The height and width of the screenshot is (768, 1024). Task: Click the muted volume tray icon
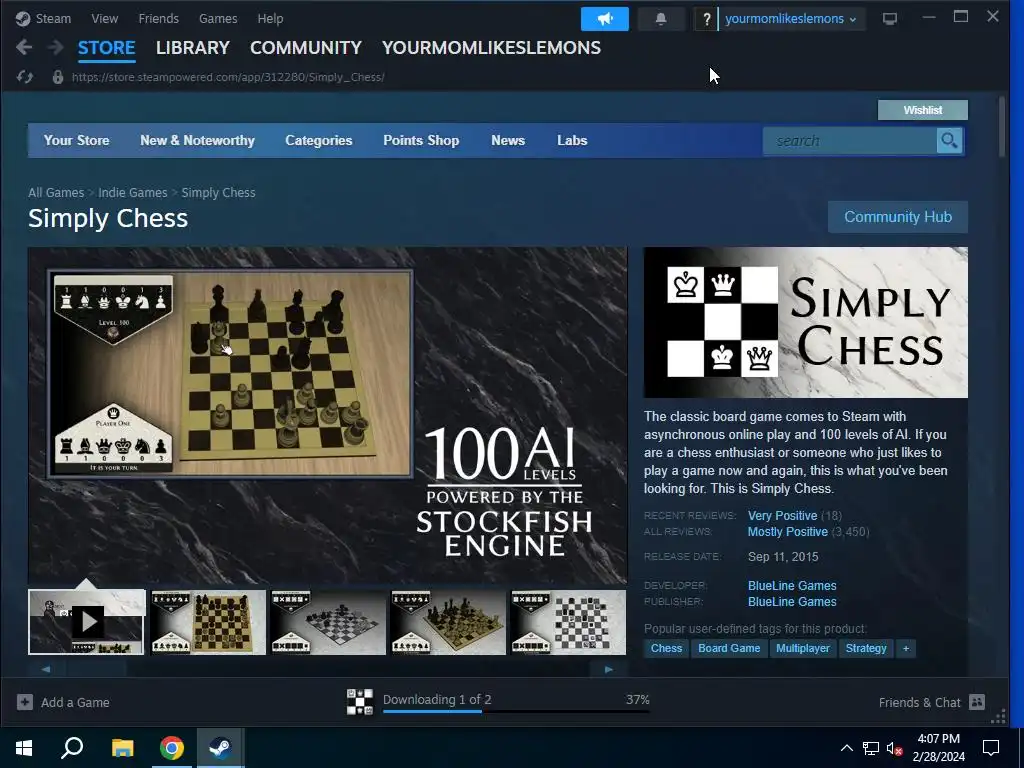click(x=894, y=748)
